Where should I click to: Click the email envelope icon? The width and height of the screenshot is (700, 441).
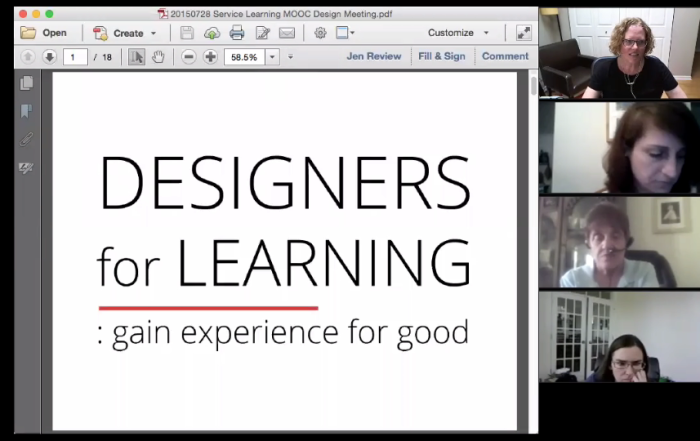pyautogui.click(x=287, y=33)
